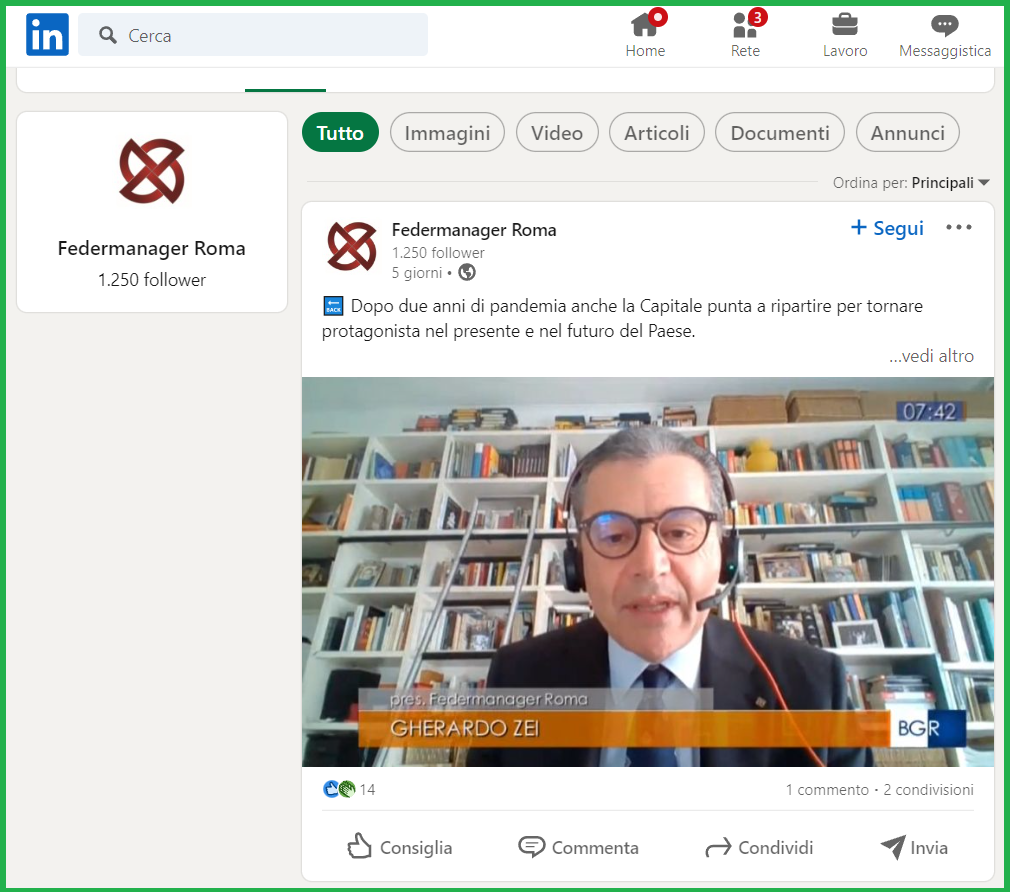Viewport: 1010px width, 892px height.
Task: Open the Lavoro jobs section
Action: 844,35
